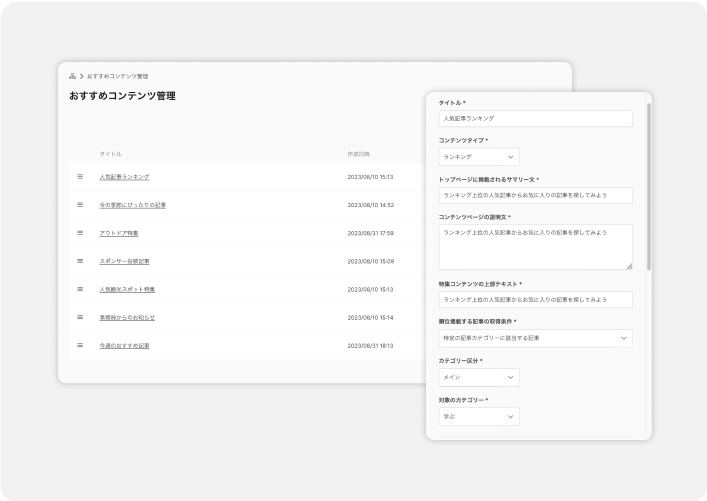Click drag handle for 人気記事ランキング row
Viewport: 707px width, 501px height.
click(x=81, y=177)
